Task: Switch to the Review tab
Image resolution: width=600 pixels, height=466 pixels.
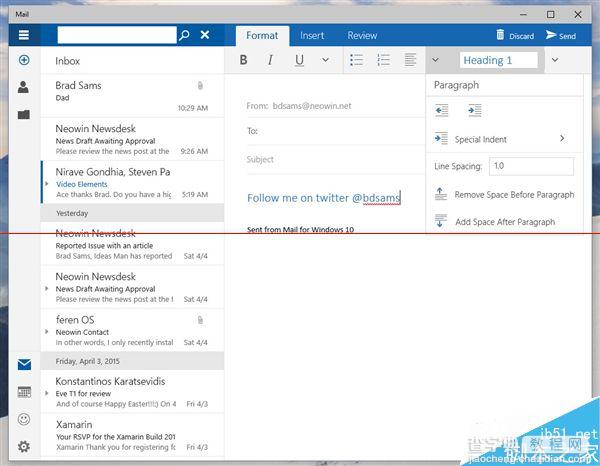Action: [362, 36]
